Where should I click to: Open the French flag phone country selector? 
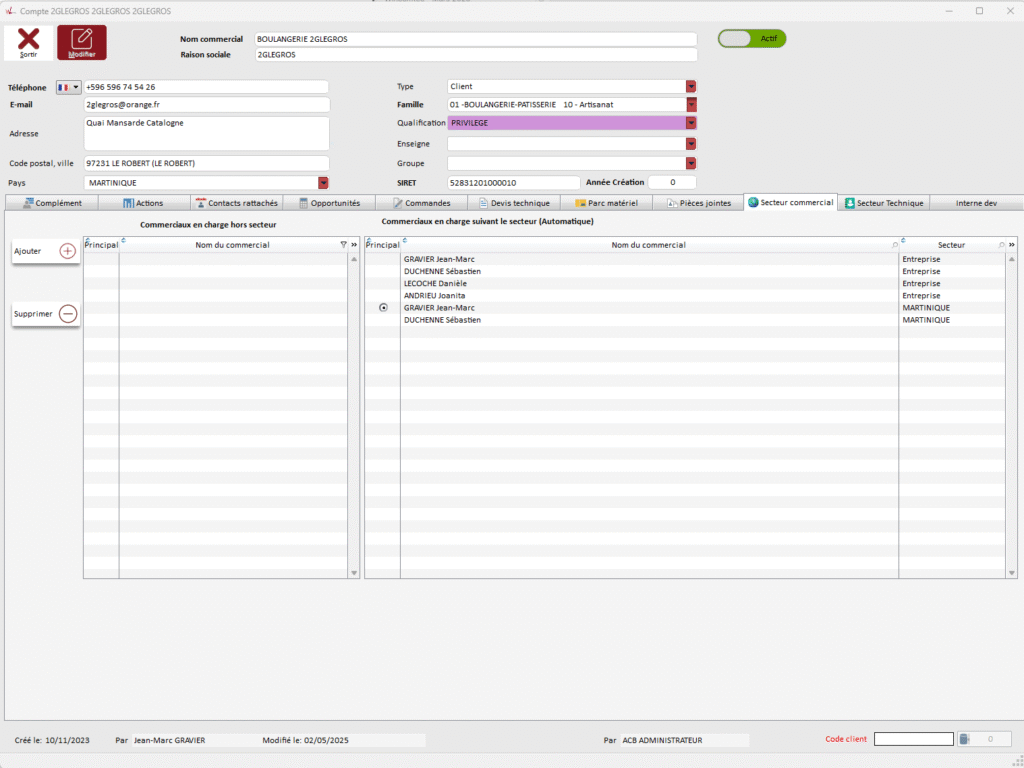click(69, 87)
